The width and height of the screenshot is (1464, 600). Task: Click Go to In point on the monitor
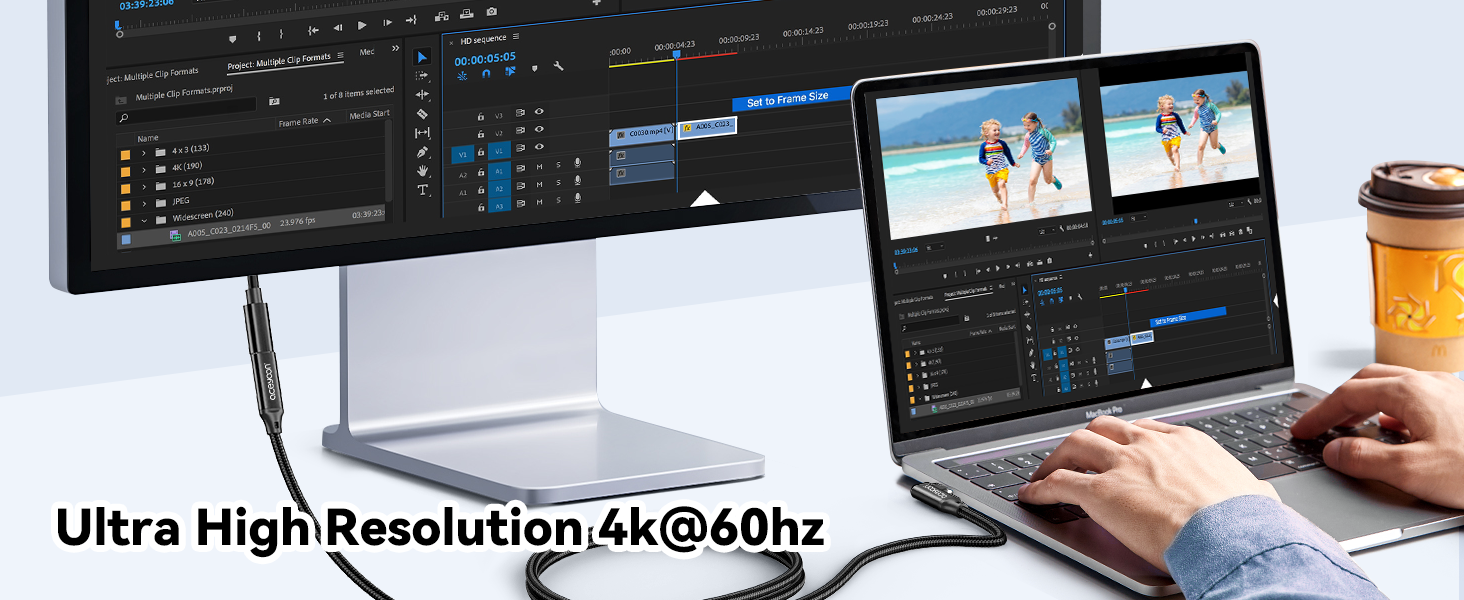click(313, 30)
